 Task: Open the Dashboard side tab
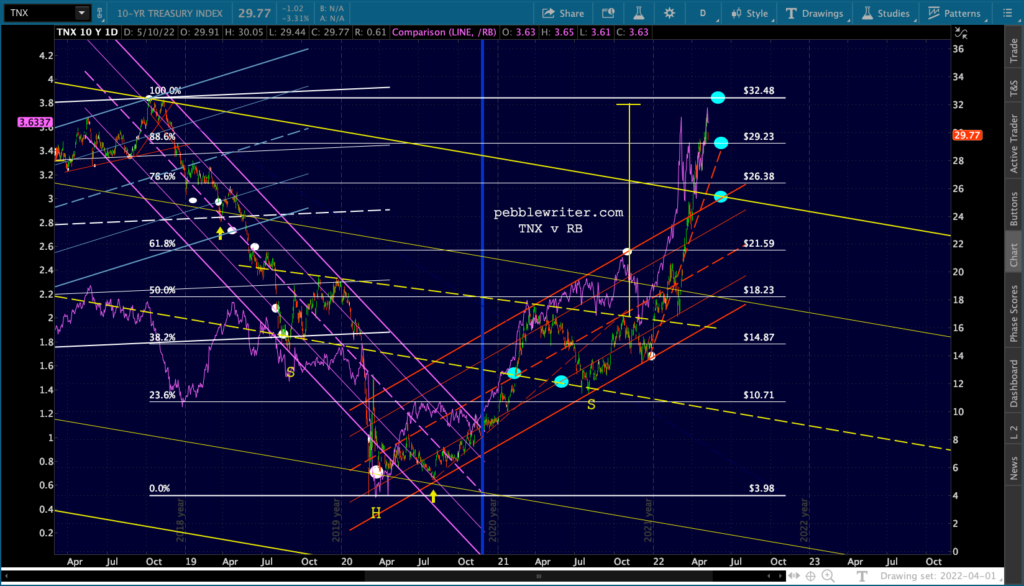click(1014, 383)
